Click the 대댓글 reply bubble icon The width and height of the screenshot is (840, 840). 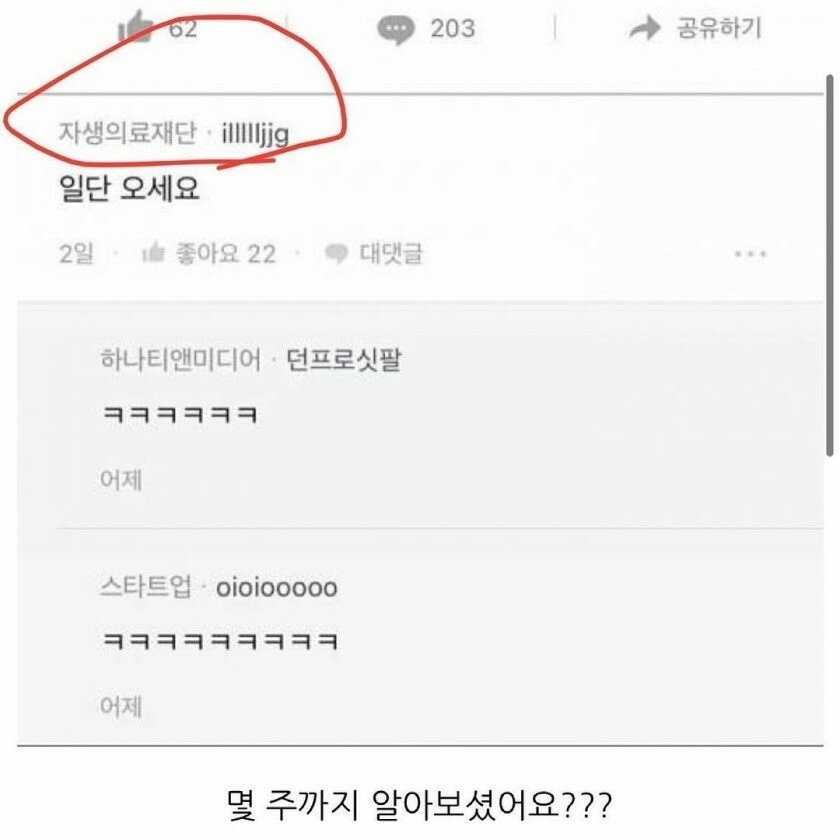point(336,253)
